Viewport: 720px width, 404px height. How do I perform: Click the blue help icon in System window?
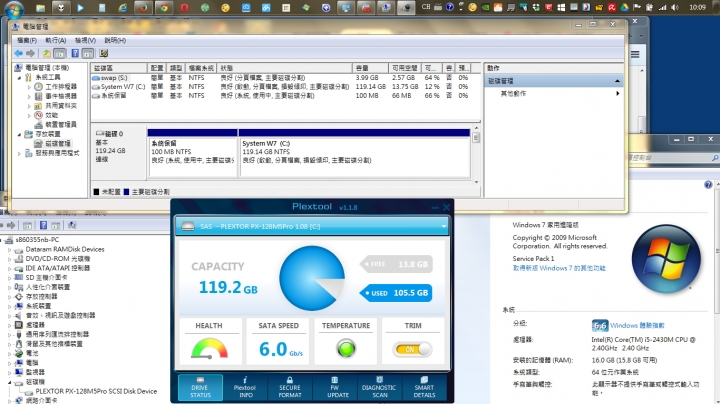tap(708, 185)
